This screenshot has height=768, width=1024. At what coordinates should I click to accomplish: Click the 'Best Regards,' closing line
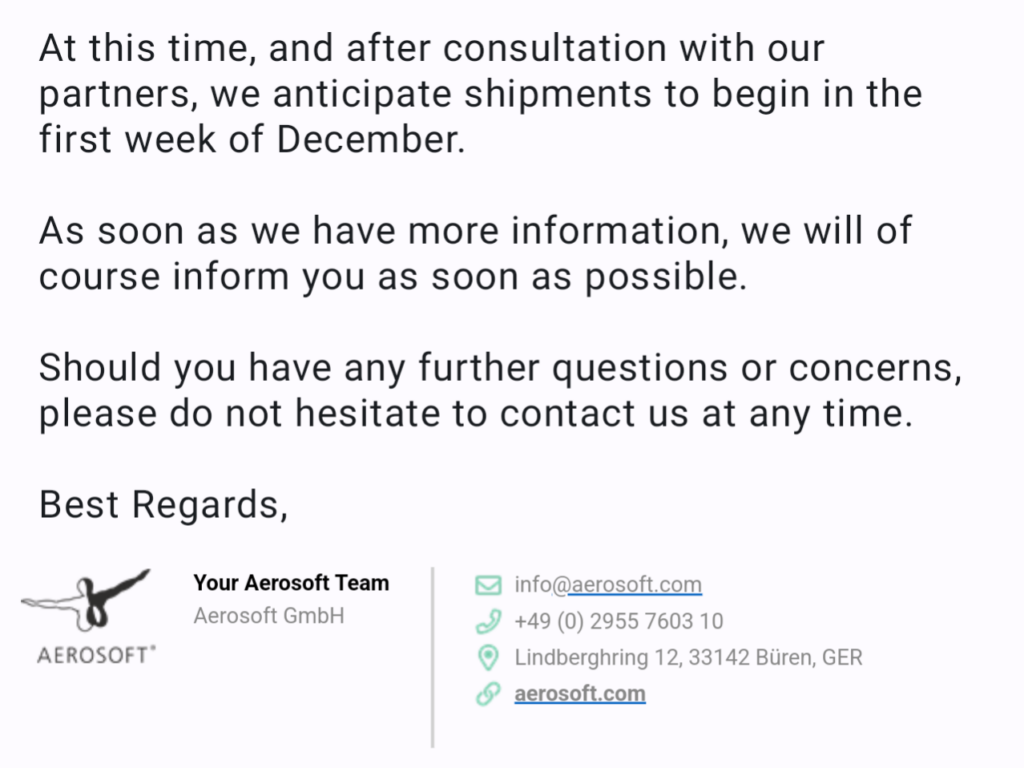[163, 505]
